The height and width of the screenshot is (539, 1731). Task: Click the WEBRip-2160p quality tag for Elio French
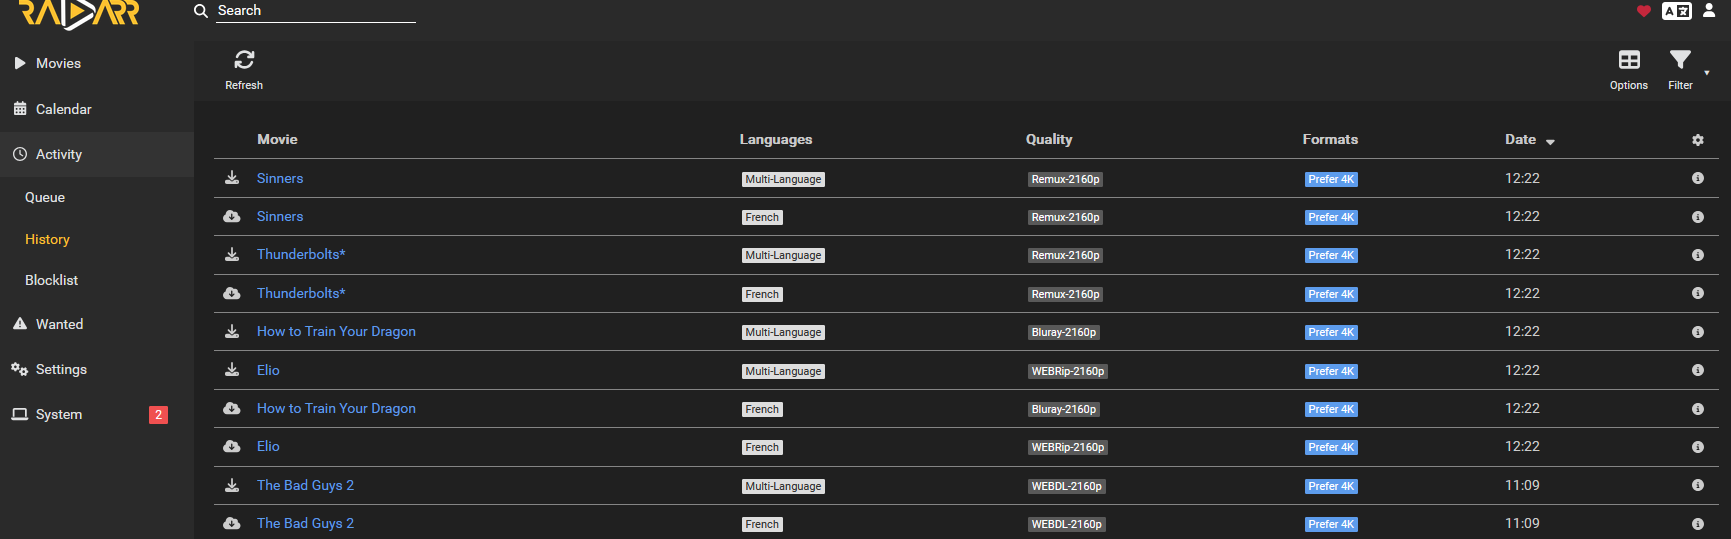1068,447
